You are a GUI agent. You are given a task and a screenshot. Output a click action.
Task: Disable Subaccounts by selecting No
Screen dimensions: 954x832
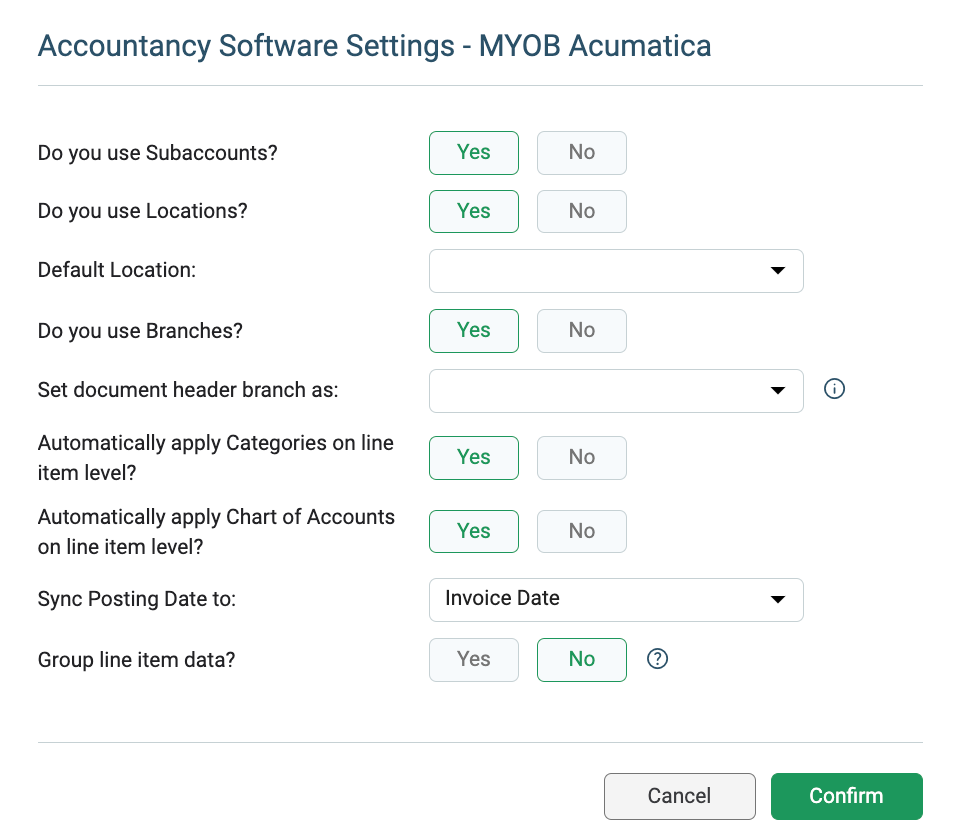pos(581,152)
